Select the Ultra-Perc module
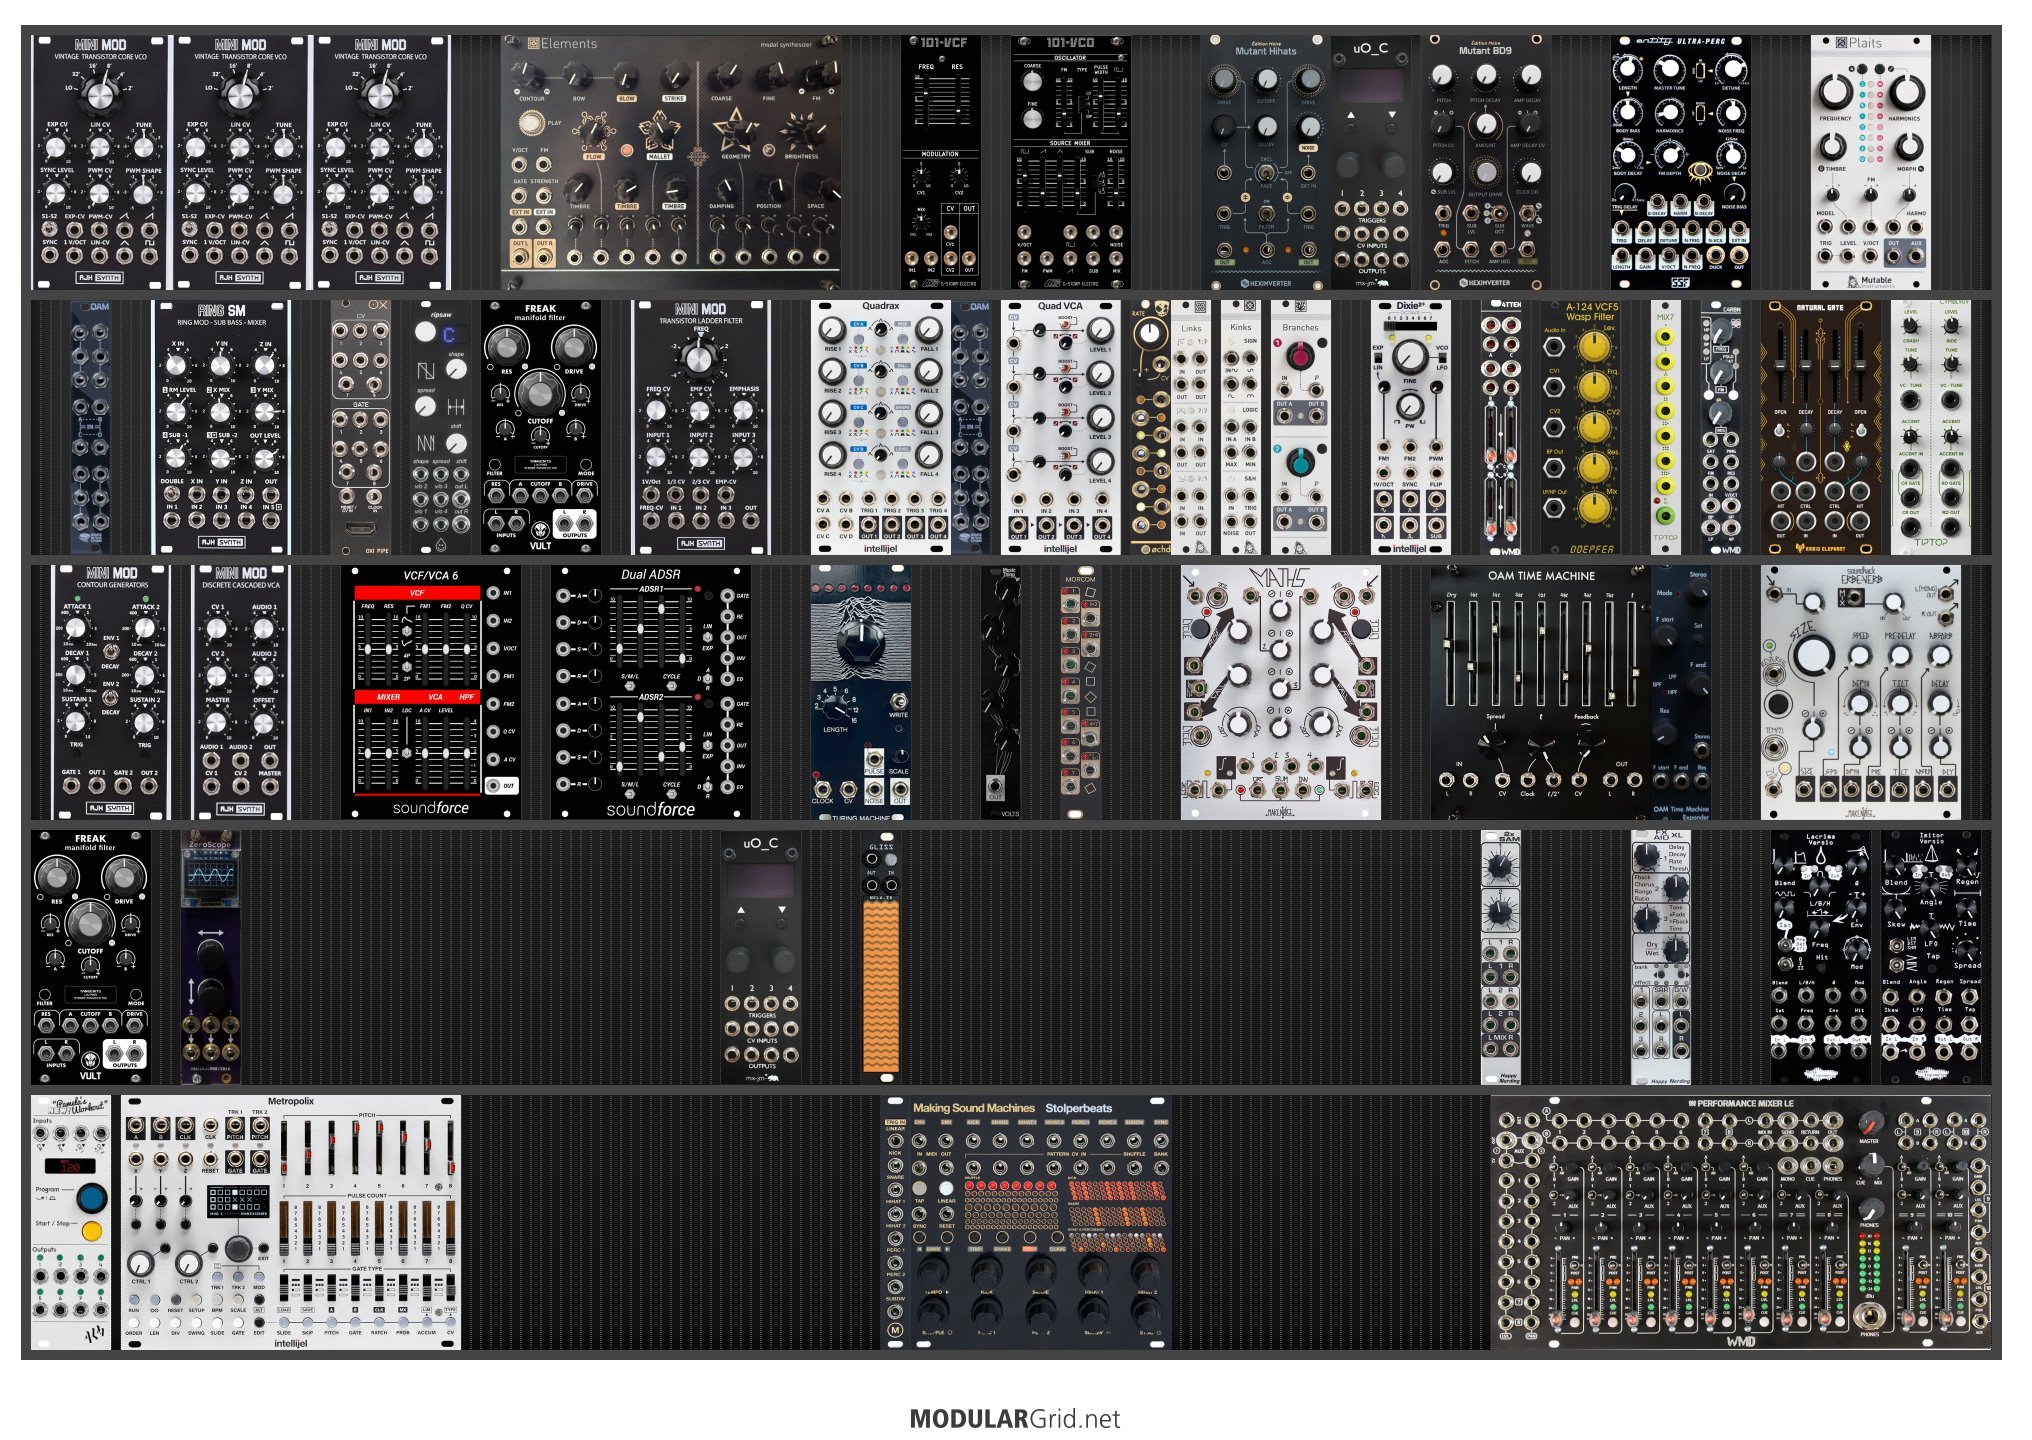The width and height of the screenshot is (2032, 1440). click(x=1681, y=162)
